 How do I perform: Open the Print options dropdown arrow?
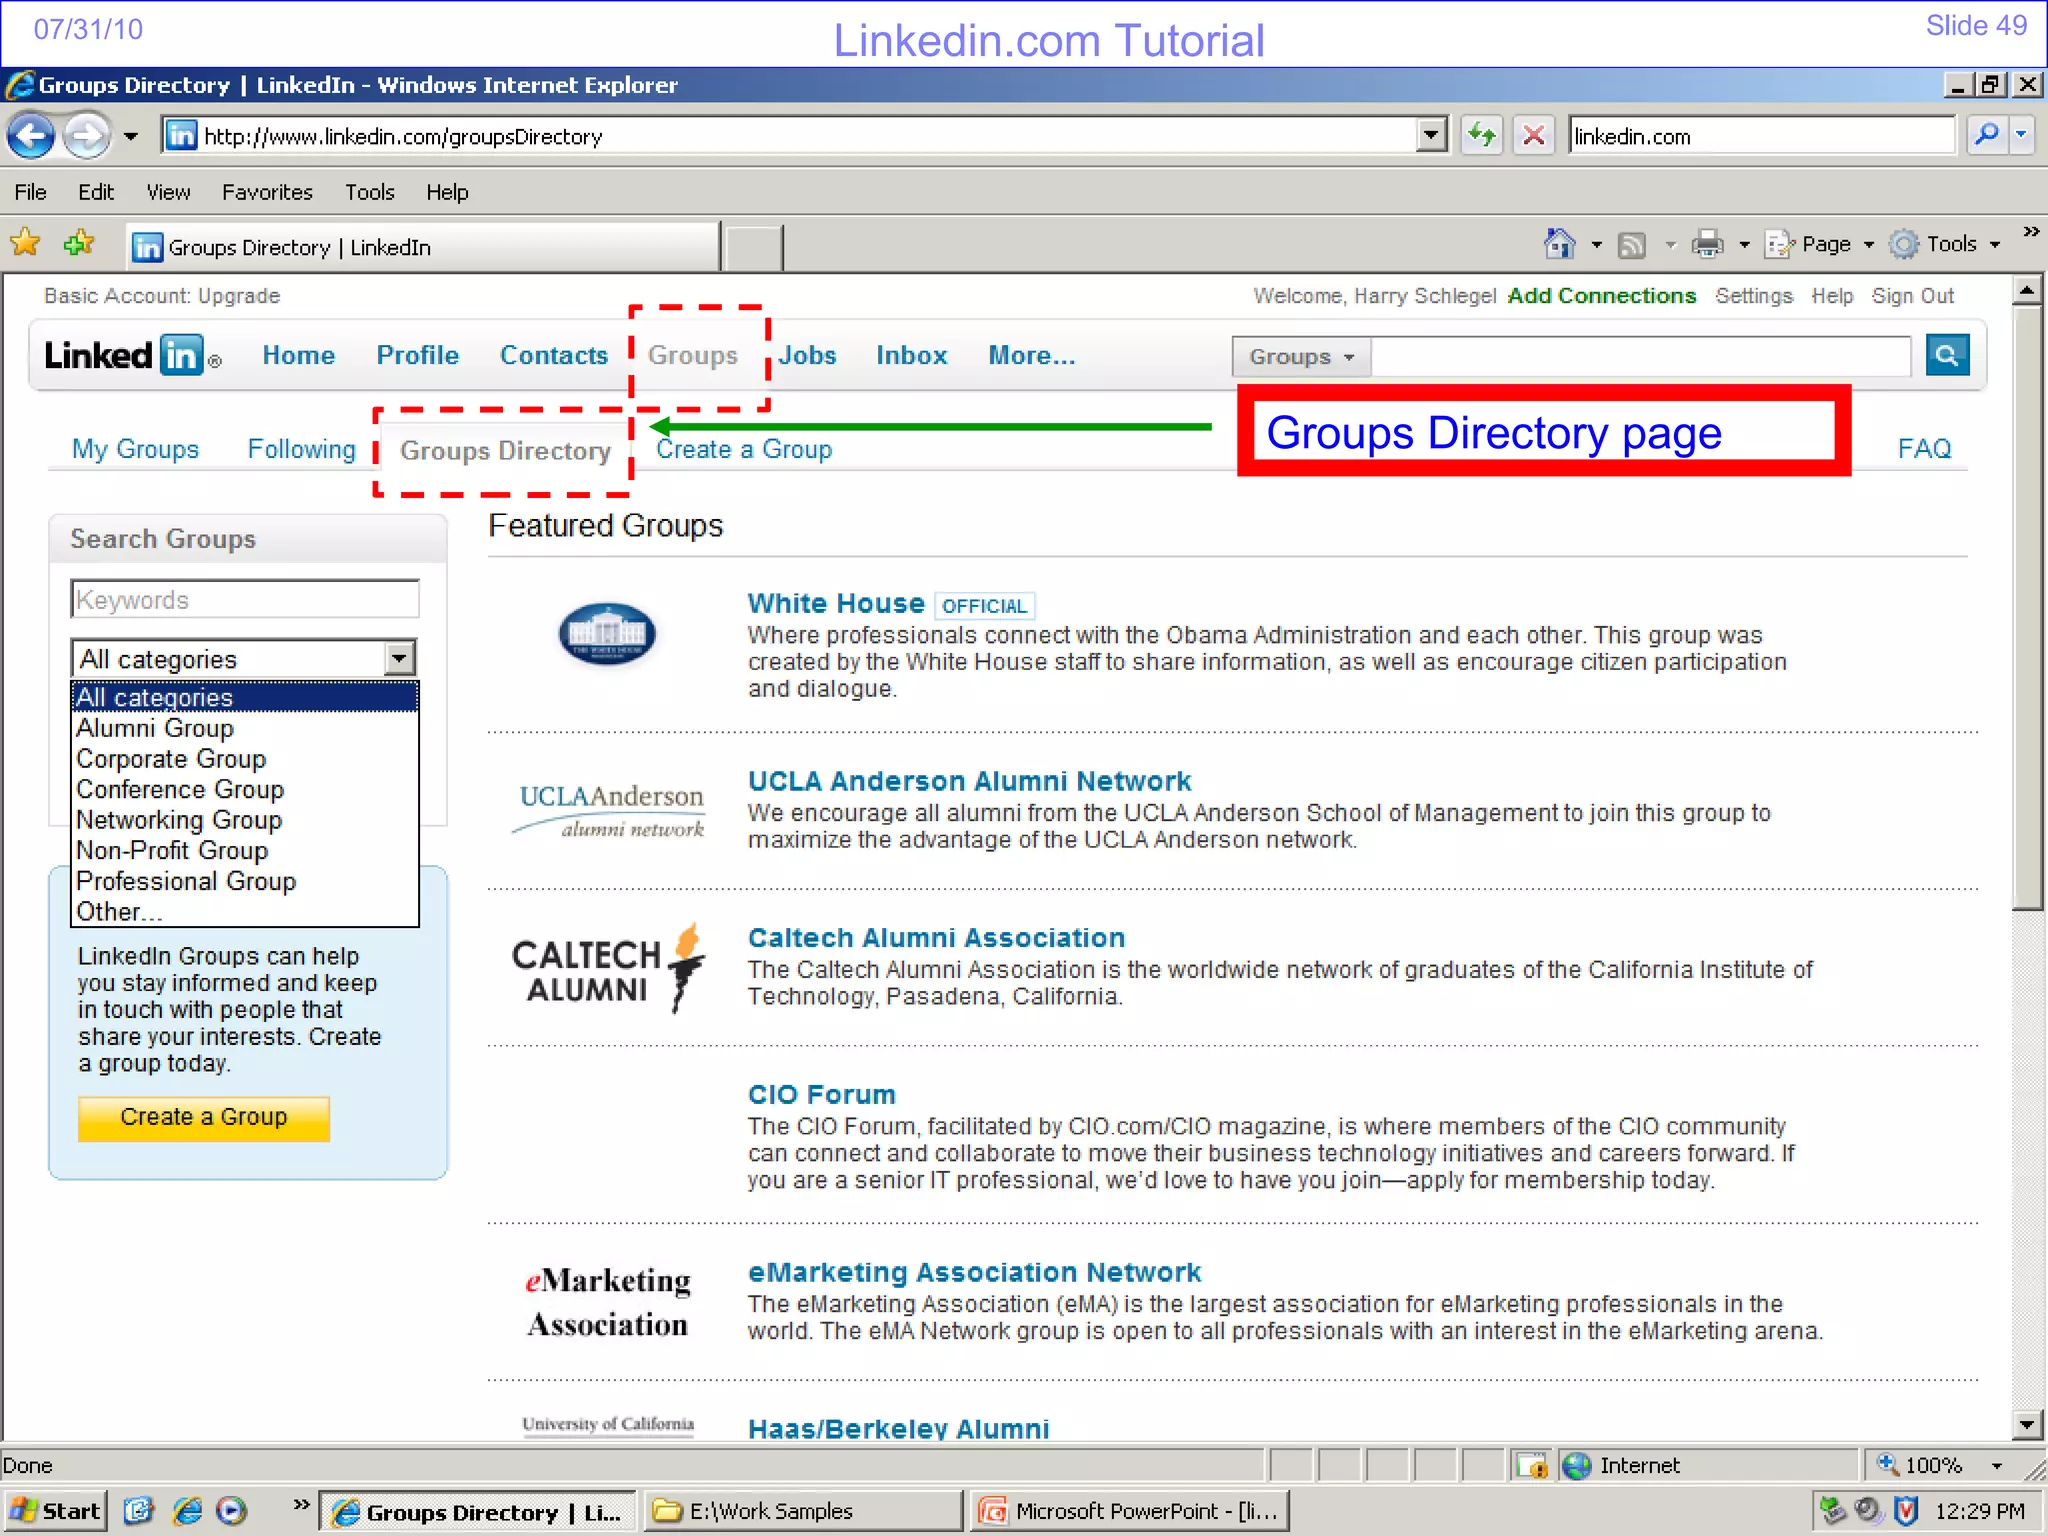pyautogui.click(x=1744, y=245)
